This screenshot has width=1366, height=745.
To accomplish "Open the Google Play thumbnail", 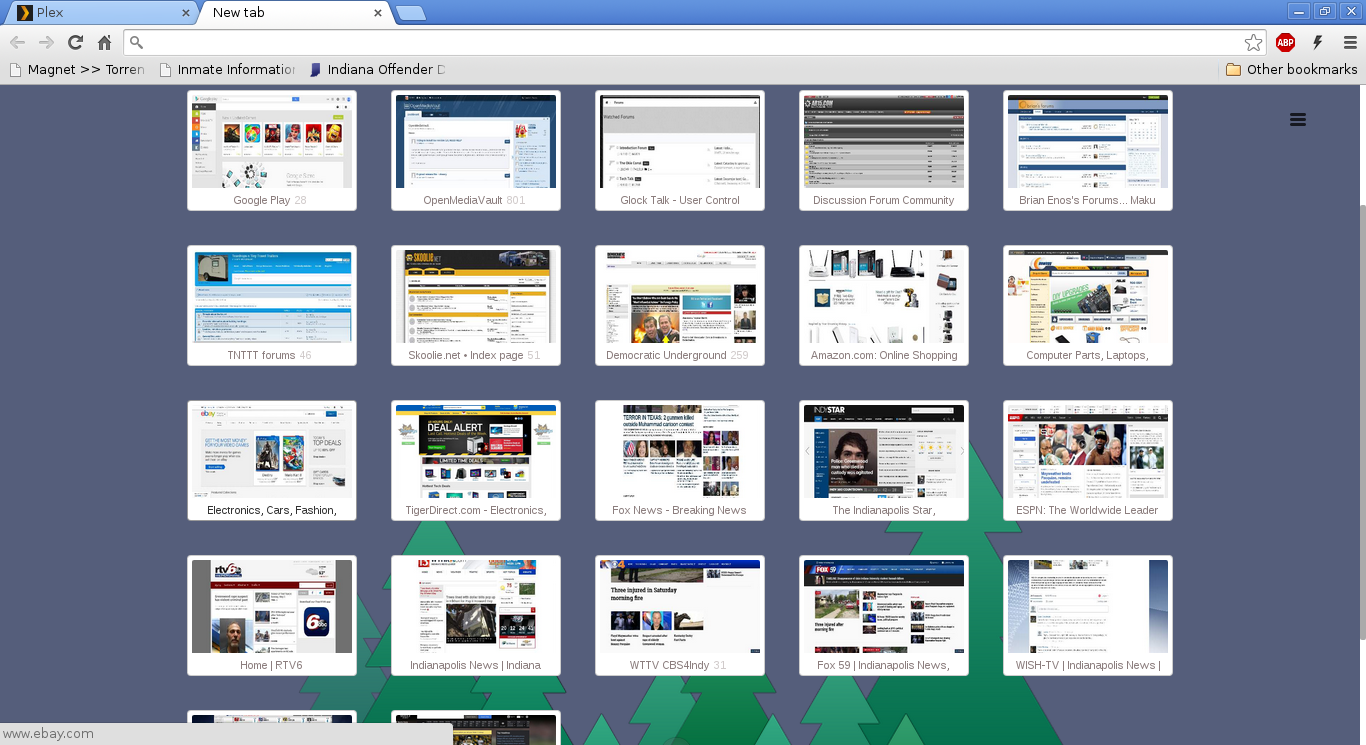I will pyautogui.click(x=272, y=151).
